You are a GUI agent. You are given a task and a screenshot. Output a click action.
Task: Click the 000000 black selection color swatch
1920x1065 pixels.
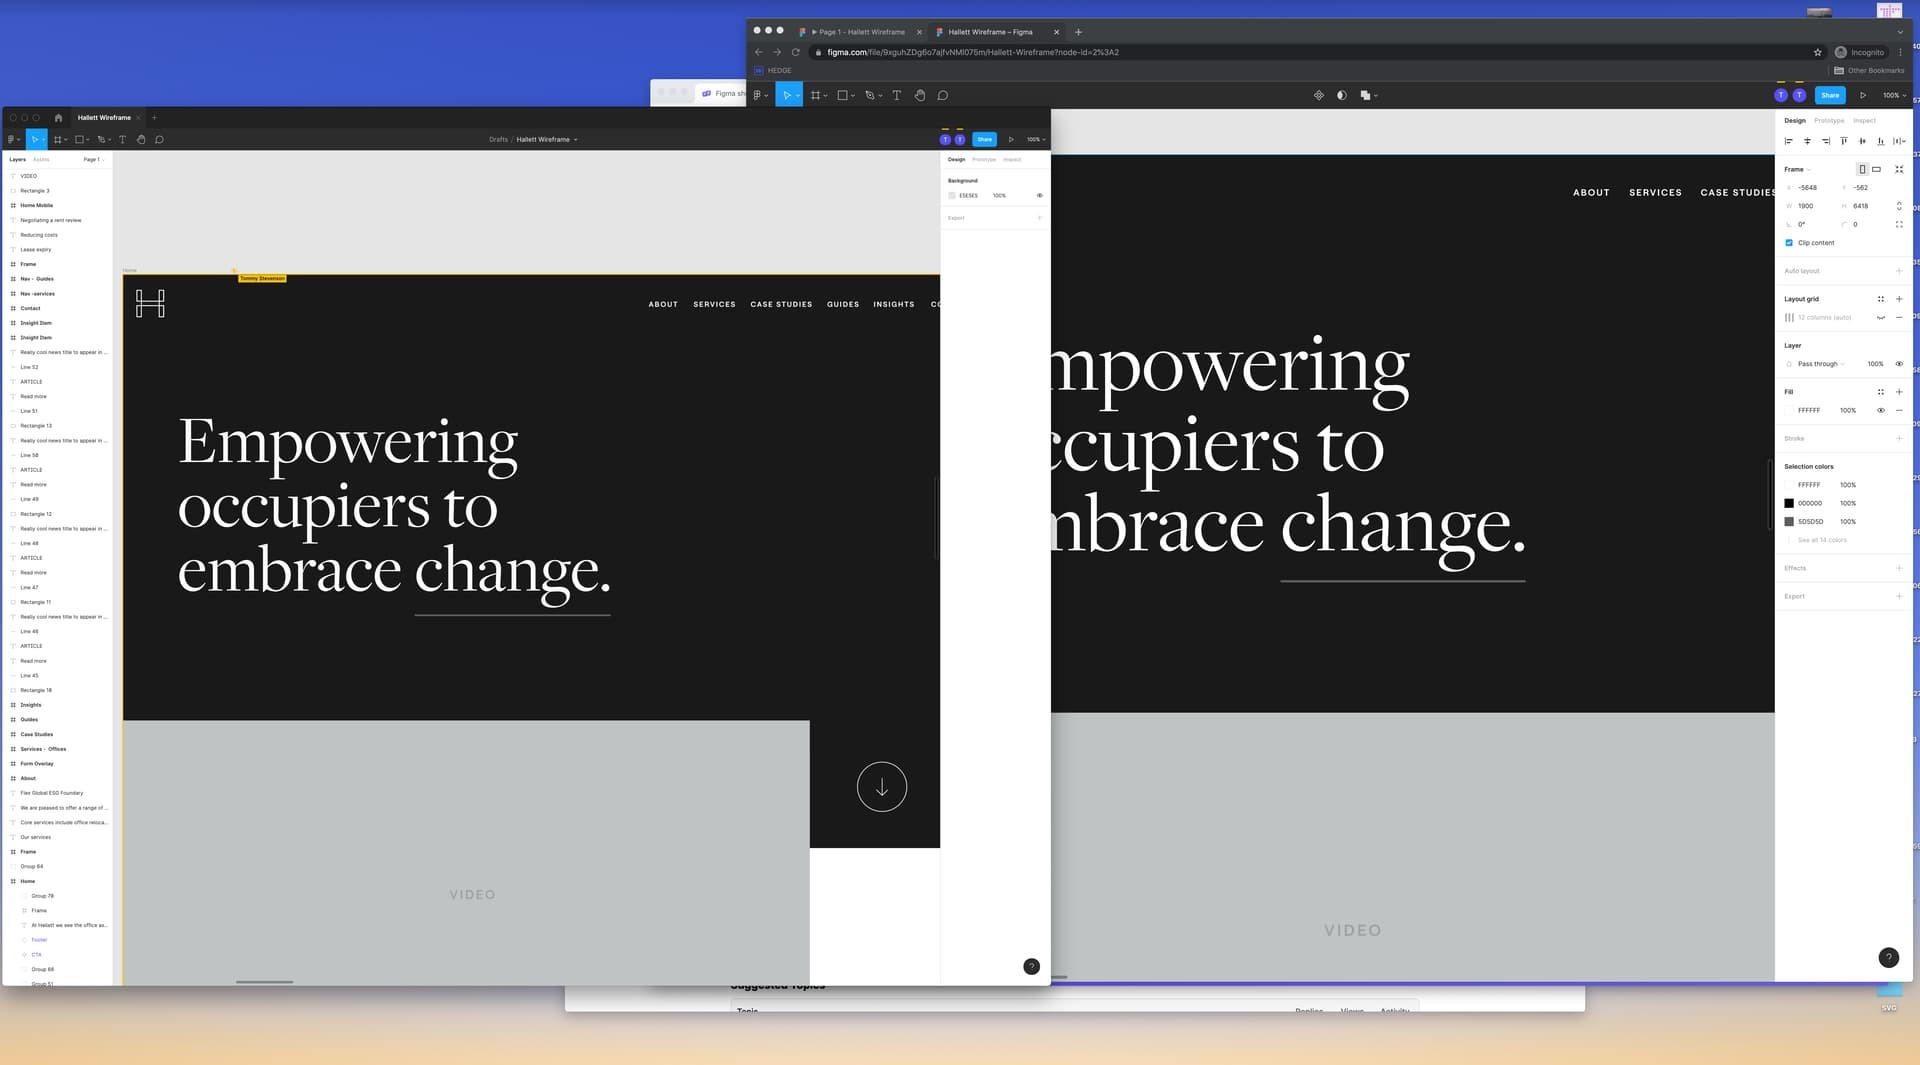[1789, 504]
